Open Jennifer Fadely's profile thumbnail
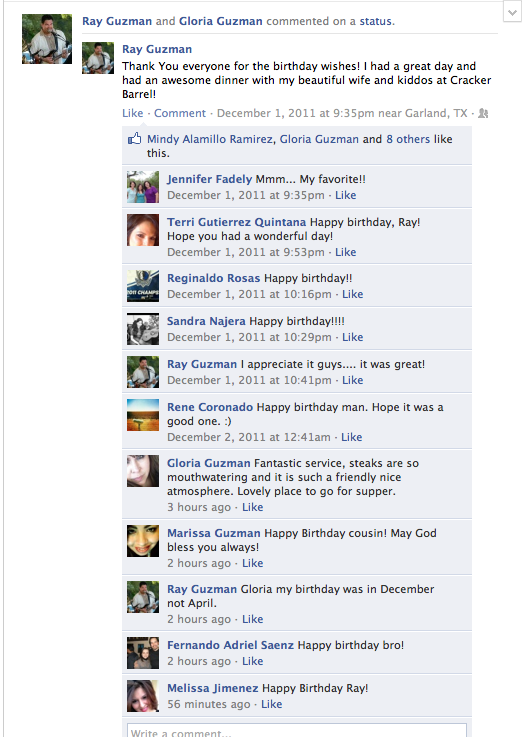This screenshot has width=522, height=737. pos(143,187)
